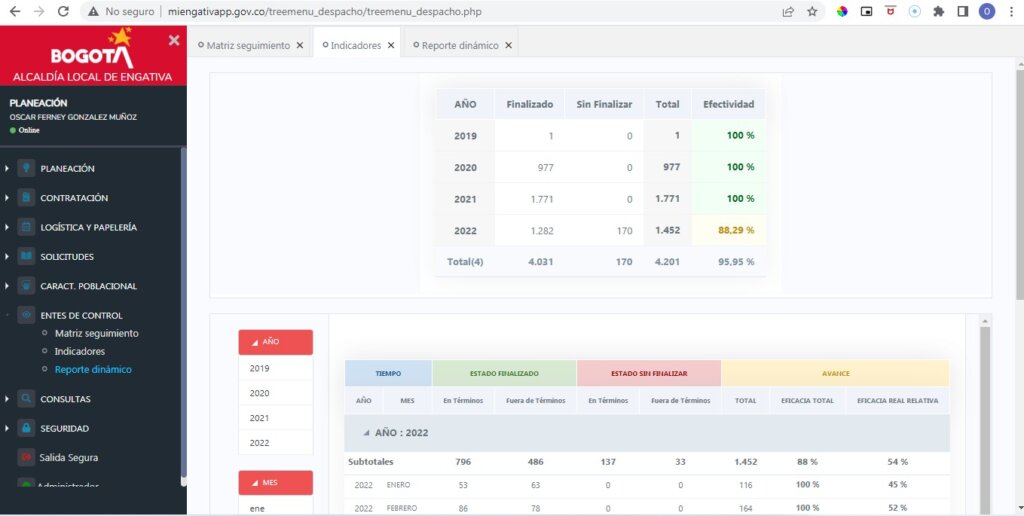
Task: Click the Entes de Control eye icon
Action: (26, 315)
